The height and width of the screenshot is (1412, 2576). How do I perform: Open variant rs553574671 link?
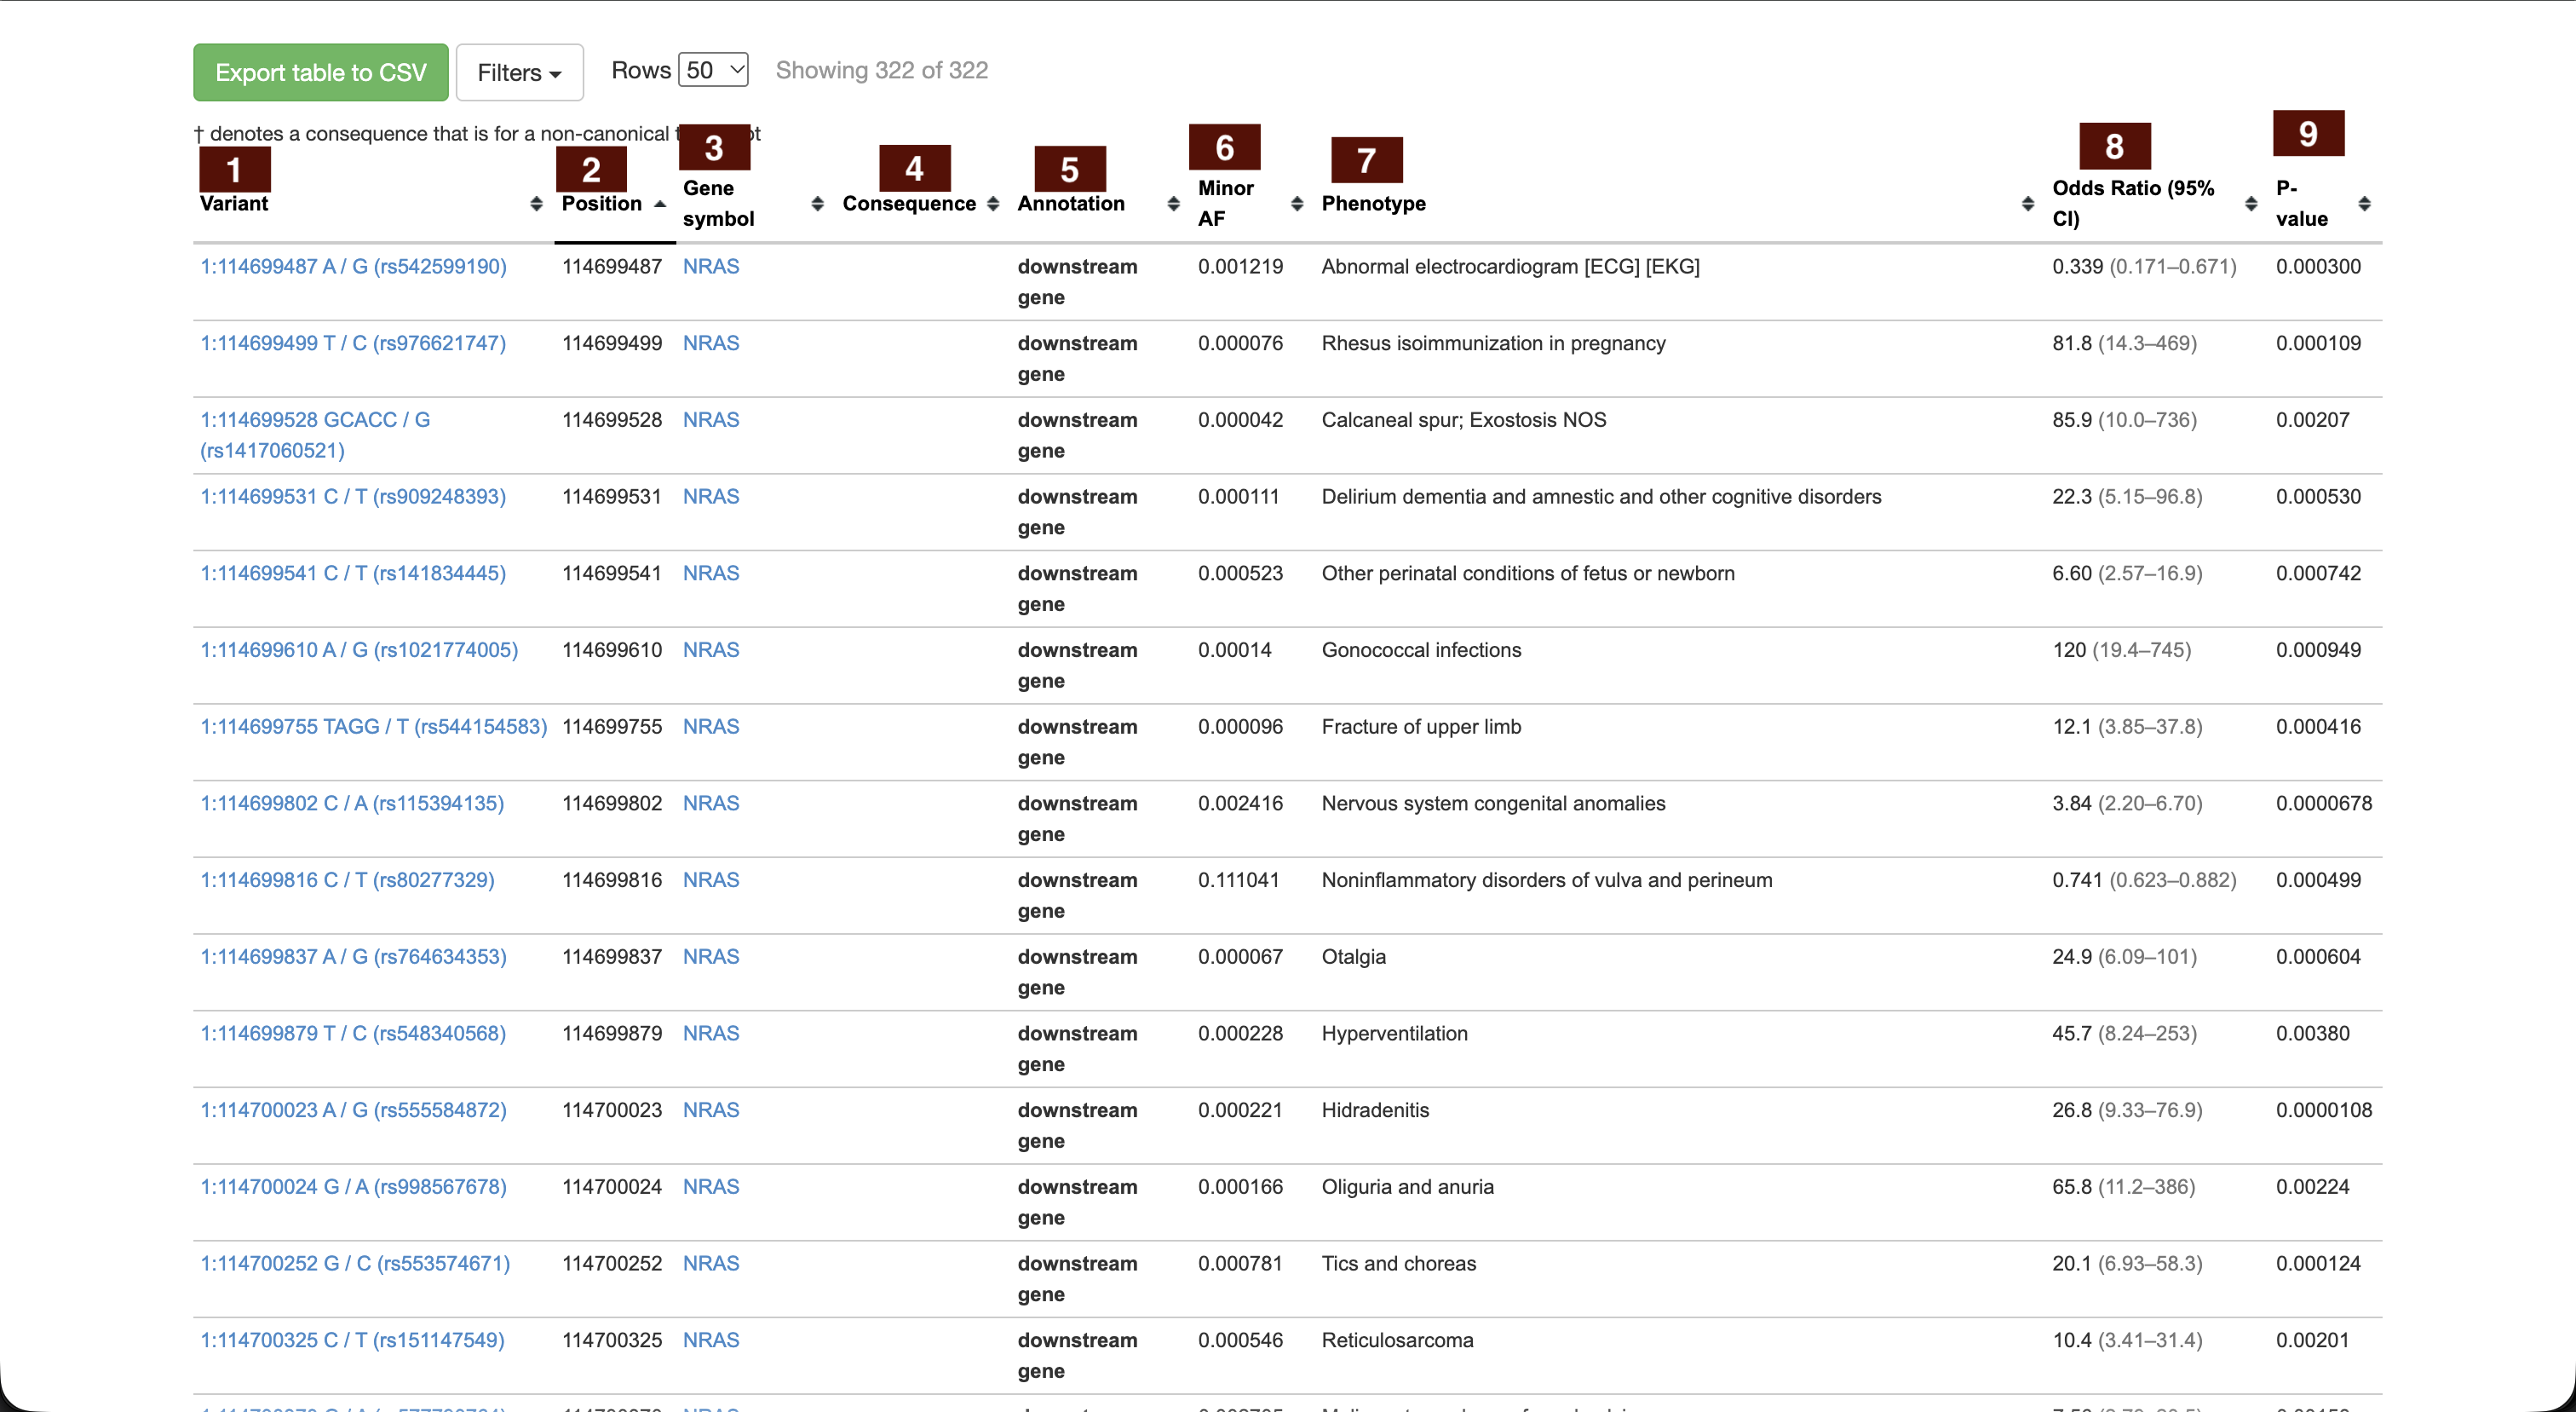[355, 1263]
